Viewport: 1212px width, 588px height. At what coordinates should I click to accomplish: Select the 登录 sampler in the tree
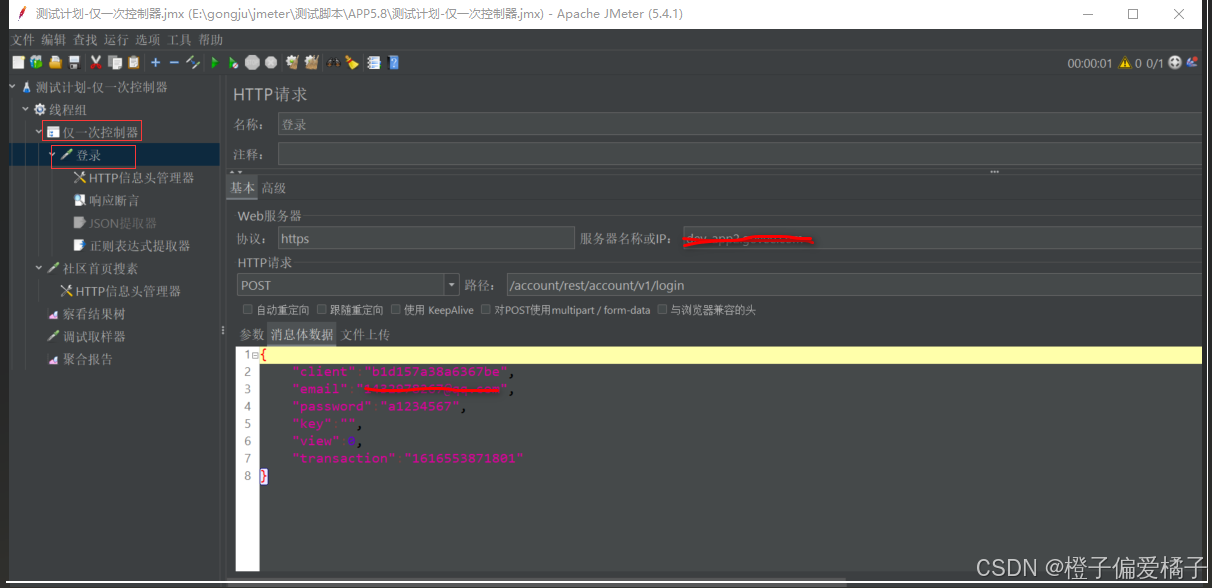click(x=89, y=156)
